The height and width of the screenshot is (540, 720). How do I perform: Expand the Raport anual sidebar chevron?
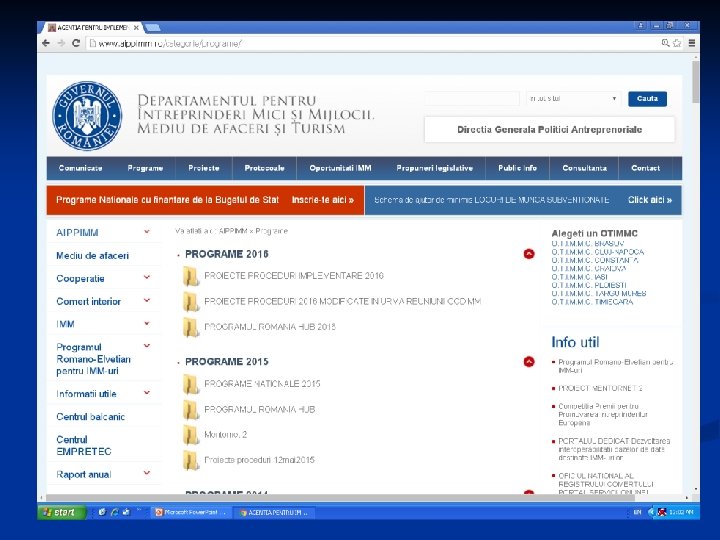tap(147, 472)
